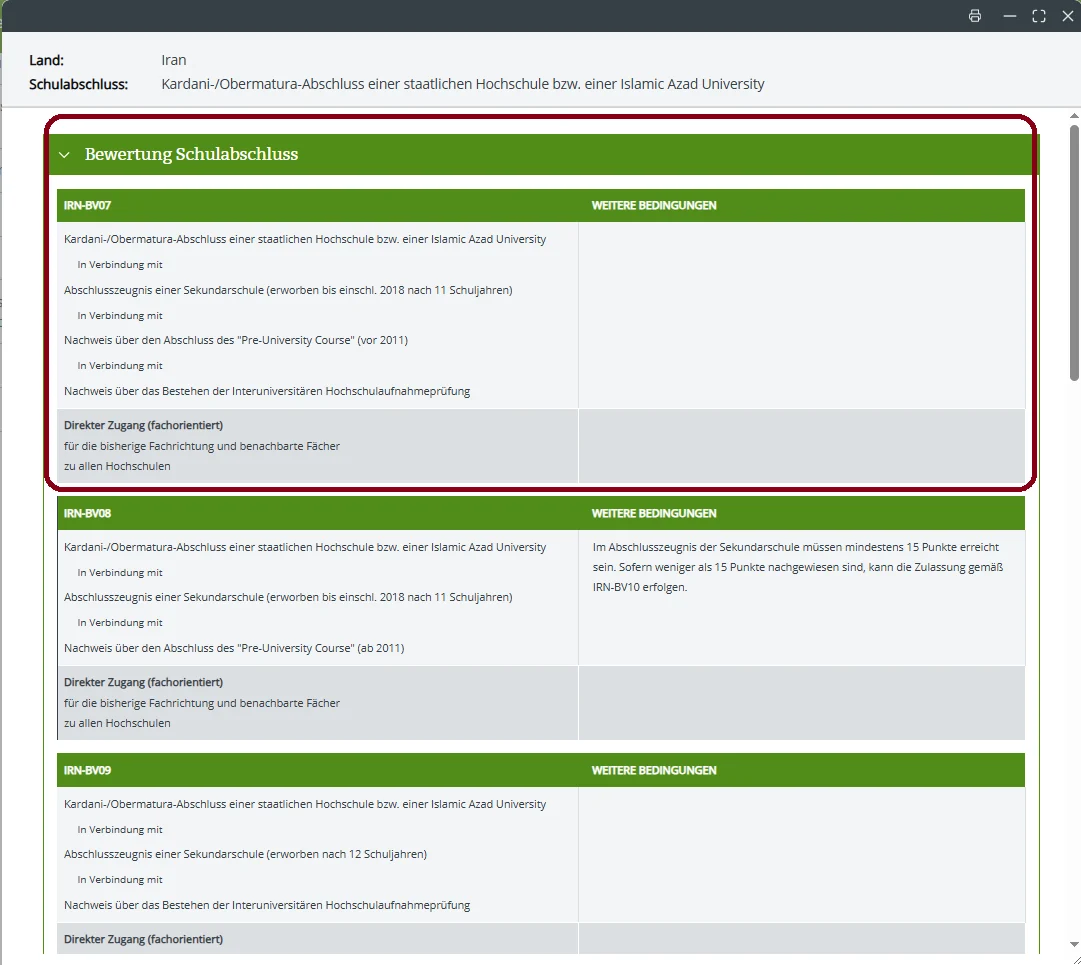1081x965 pixels.
Task: Click the 'Land:' label
Action: pos(46,60)
